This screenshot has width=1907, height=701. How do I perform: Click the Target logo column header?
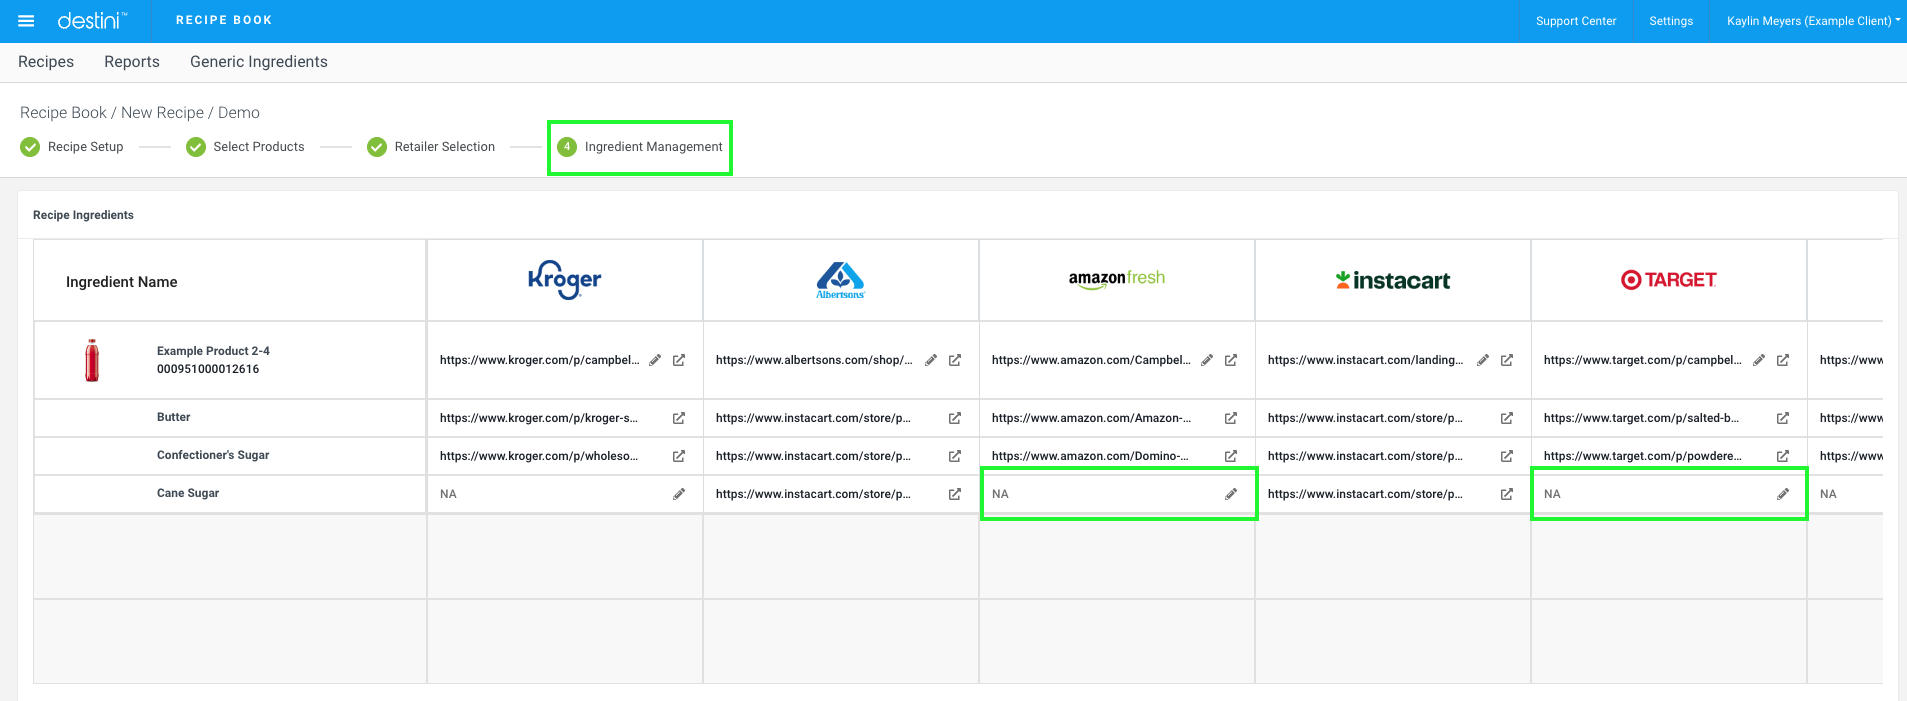pyautogui.click(x=1669, y=280)
